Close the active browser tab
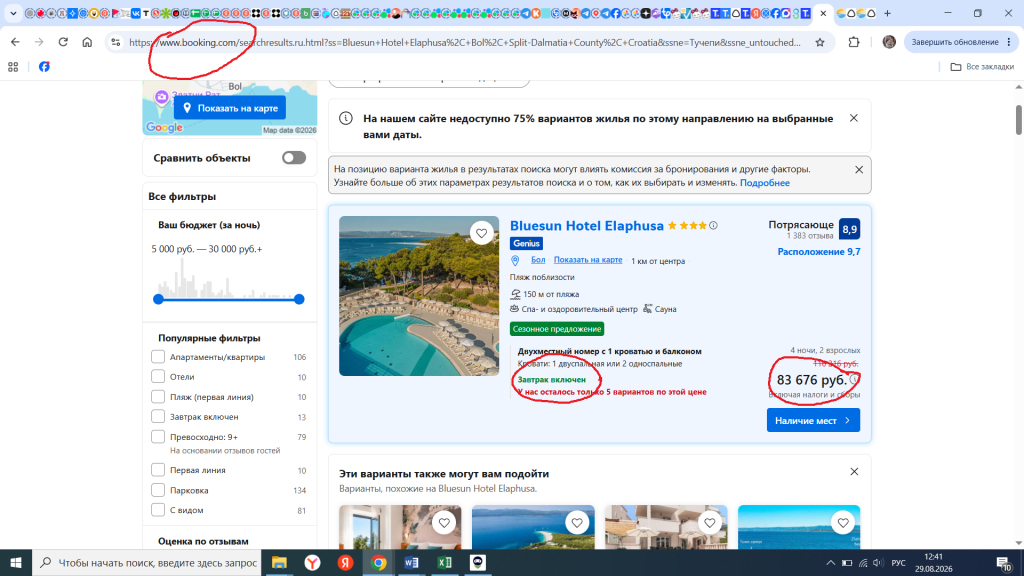The image size is (1024, 576). point(823,13)
